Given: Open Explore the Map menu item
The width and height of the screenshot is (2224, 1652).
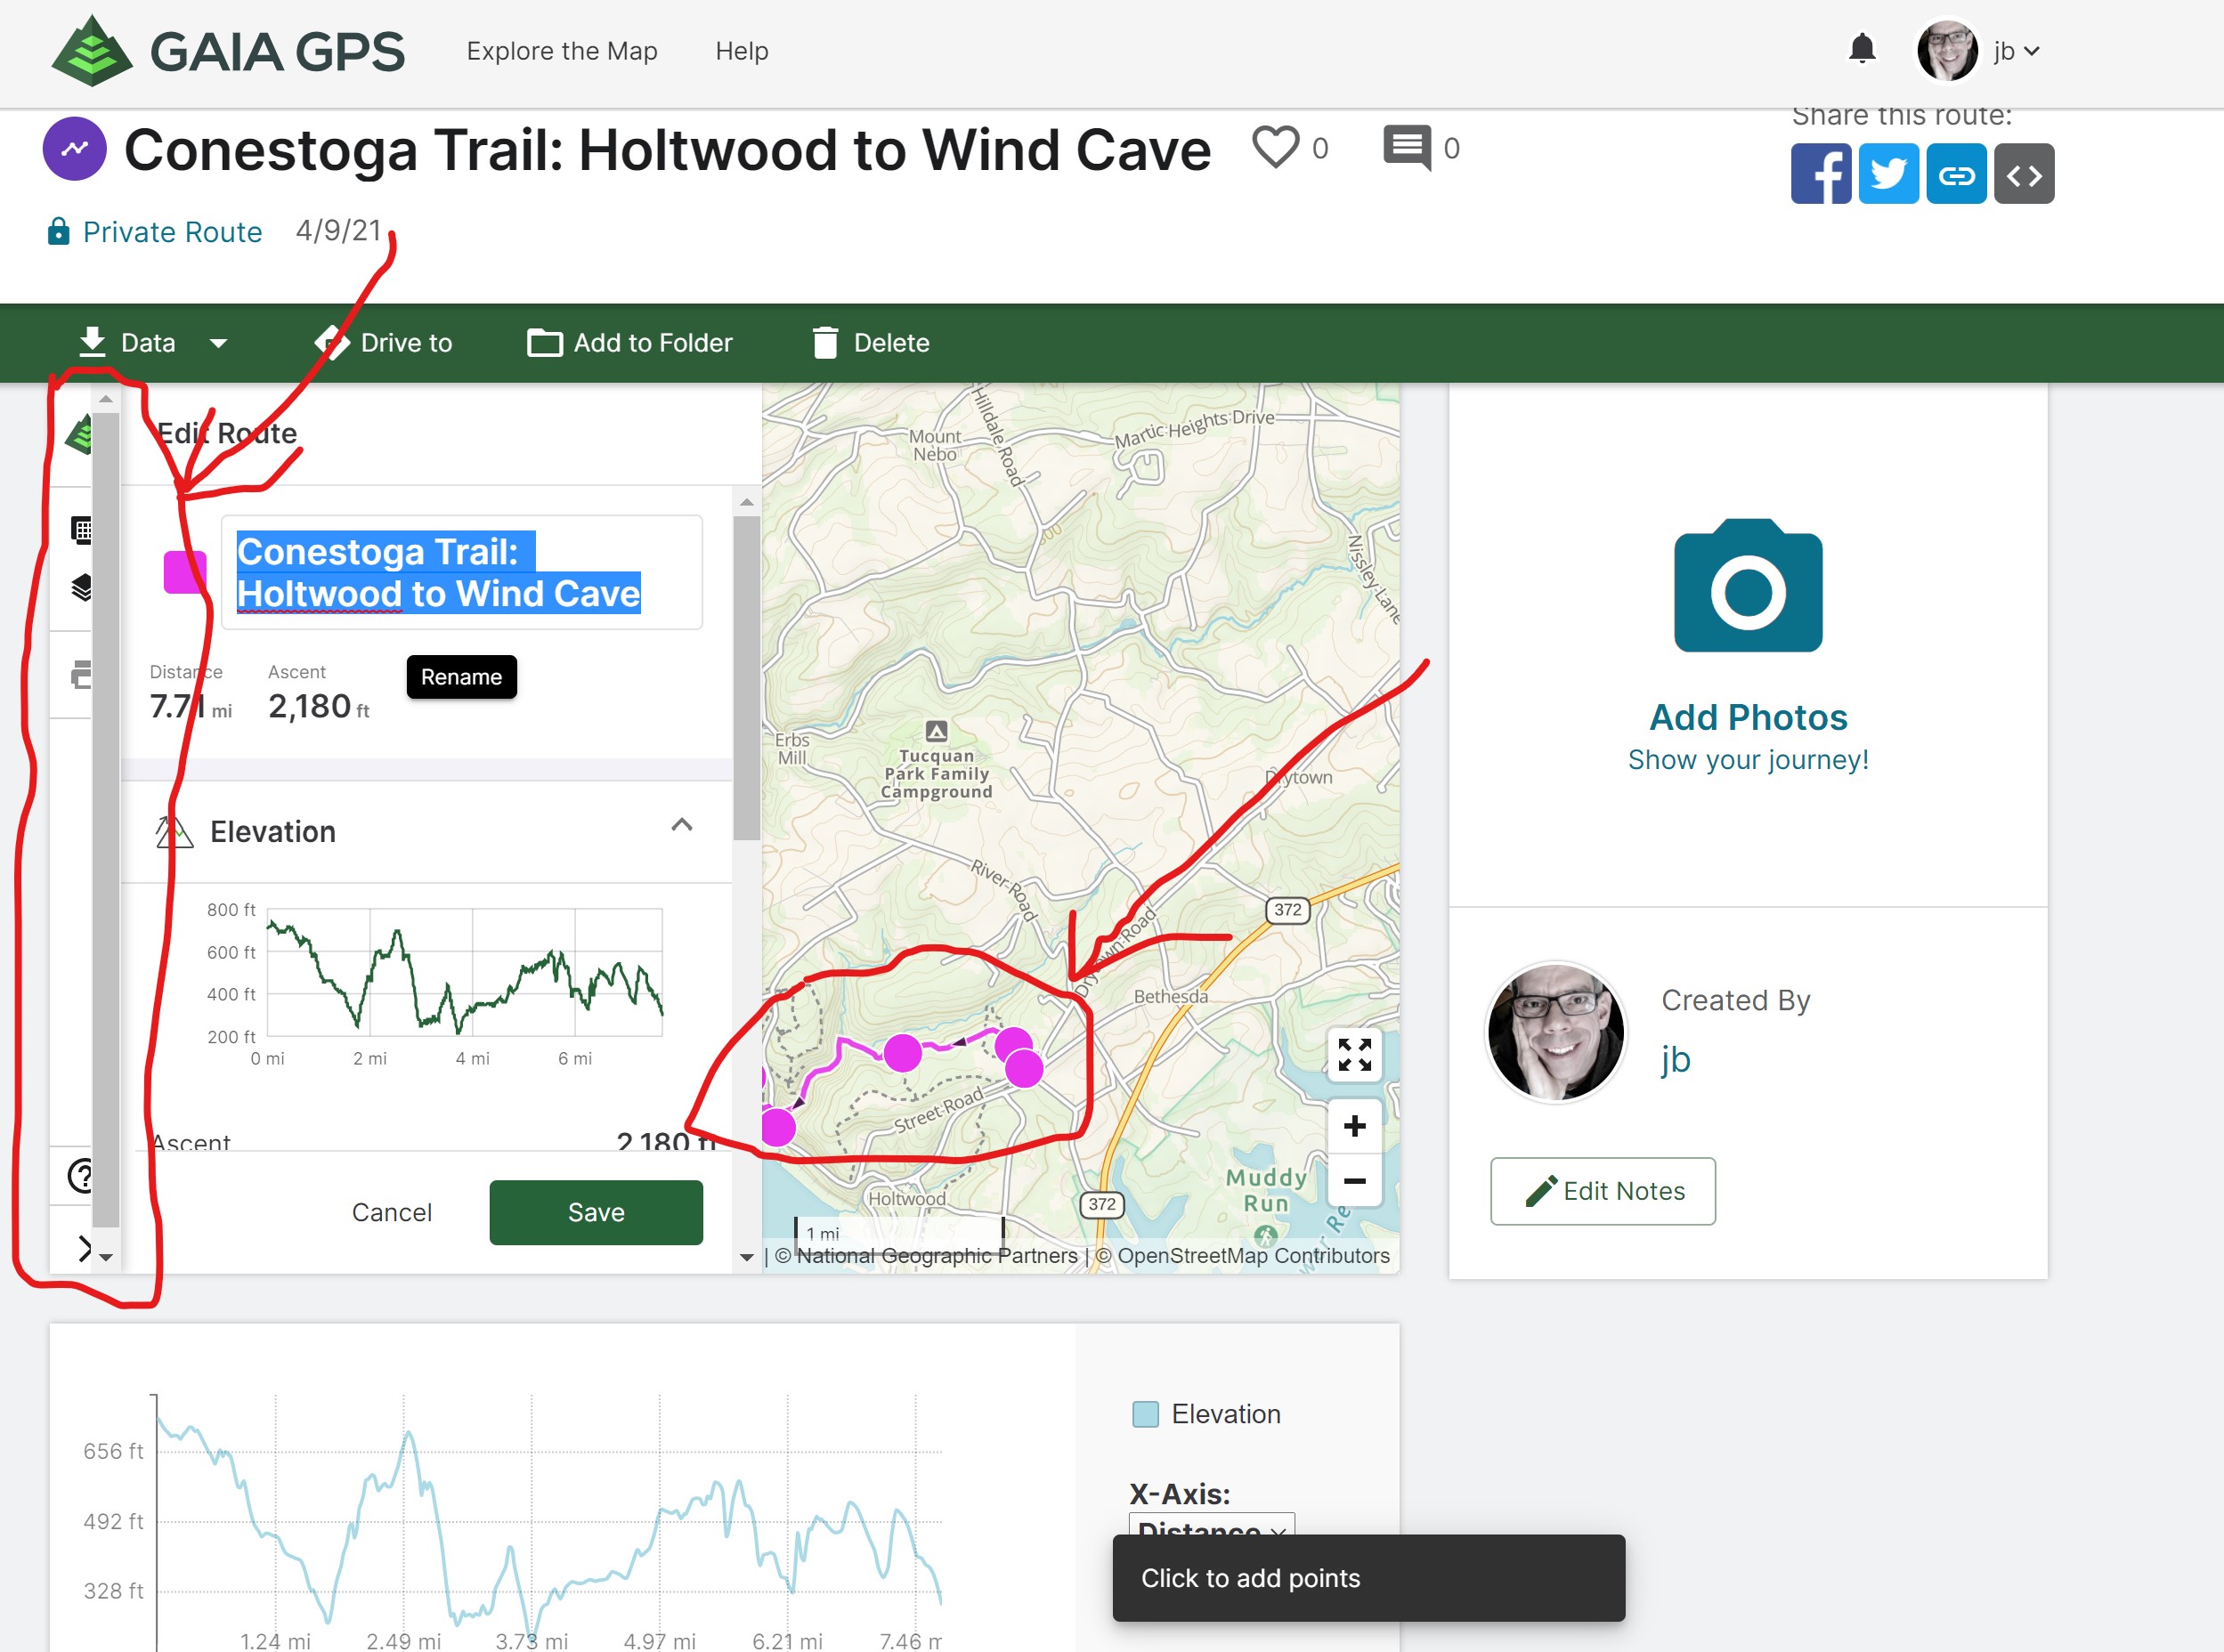Looking at the screenshot, I should pos(561,51).
